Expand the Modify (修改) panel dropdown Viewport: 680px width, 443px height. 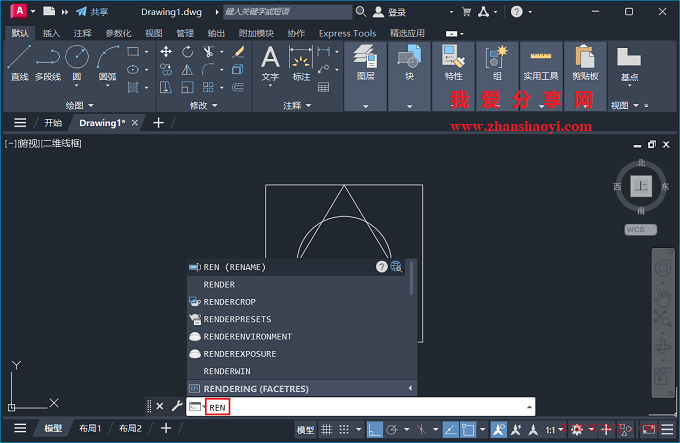203,105
